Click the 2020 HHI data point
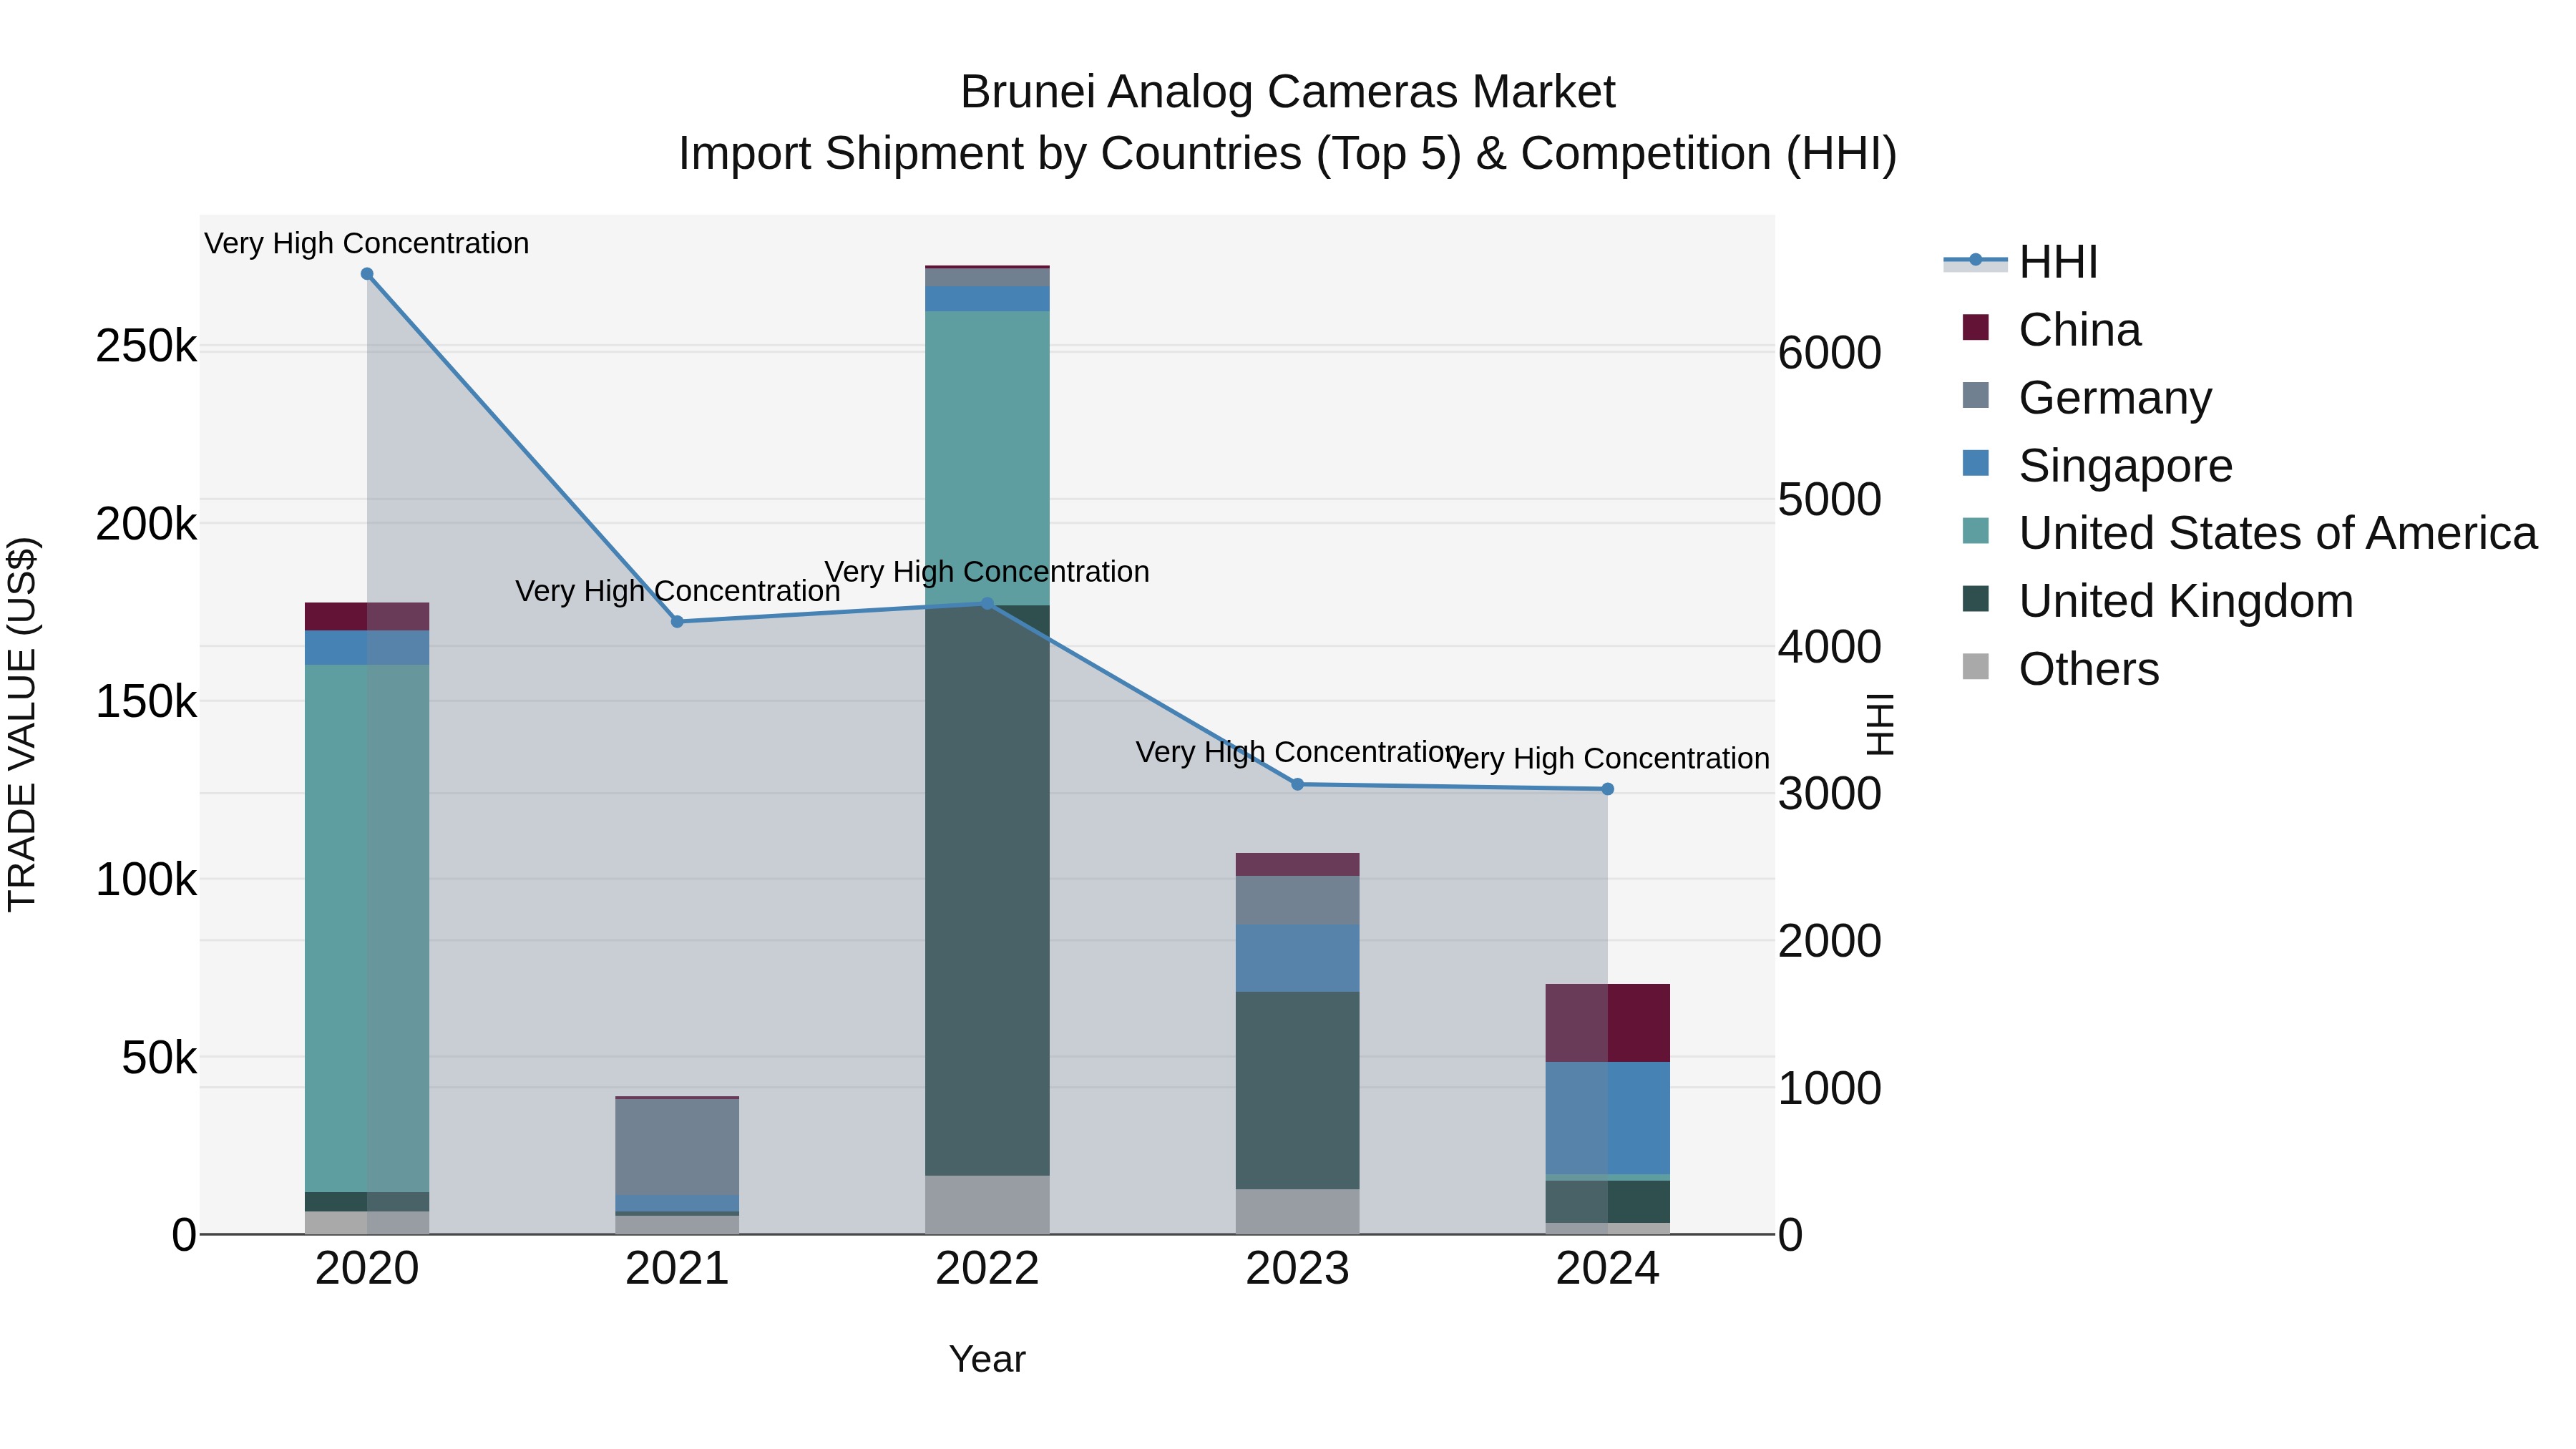This screenshot has height=1449, width=2576. [x=367, y=274]
